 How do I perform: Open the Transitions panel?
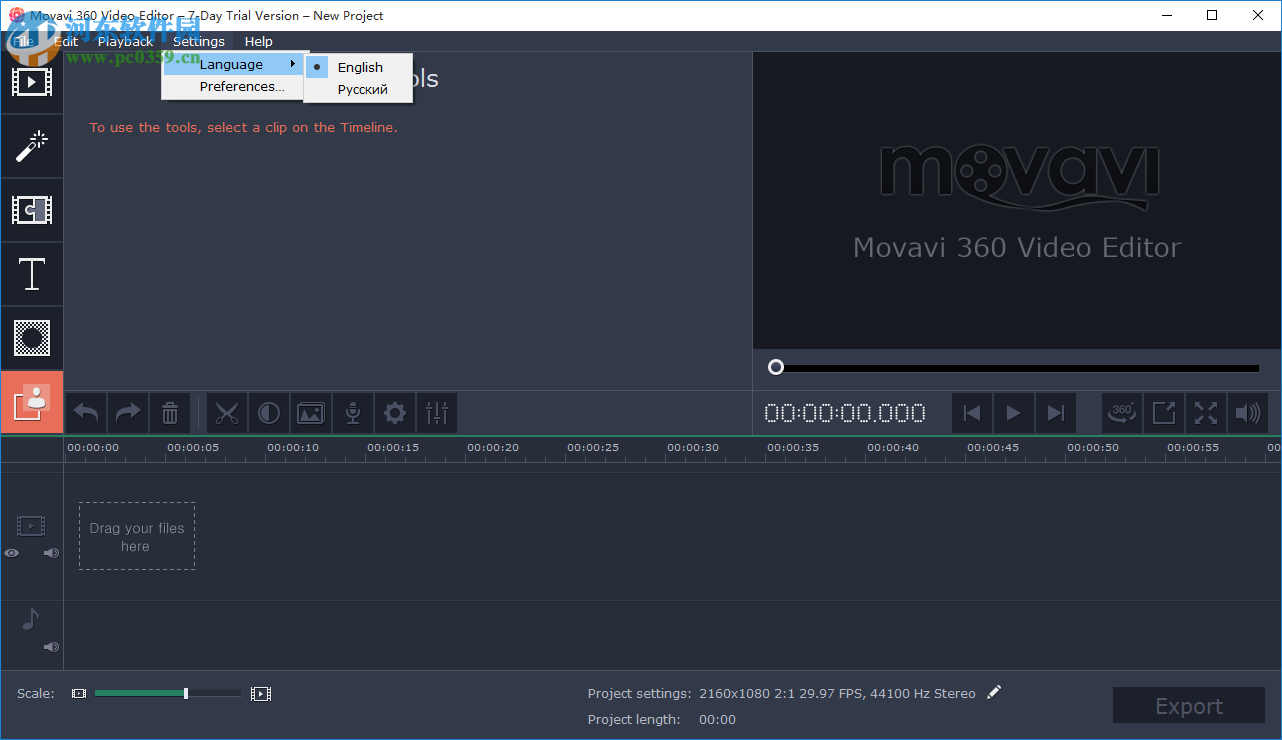[32, 210]
